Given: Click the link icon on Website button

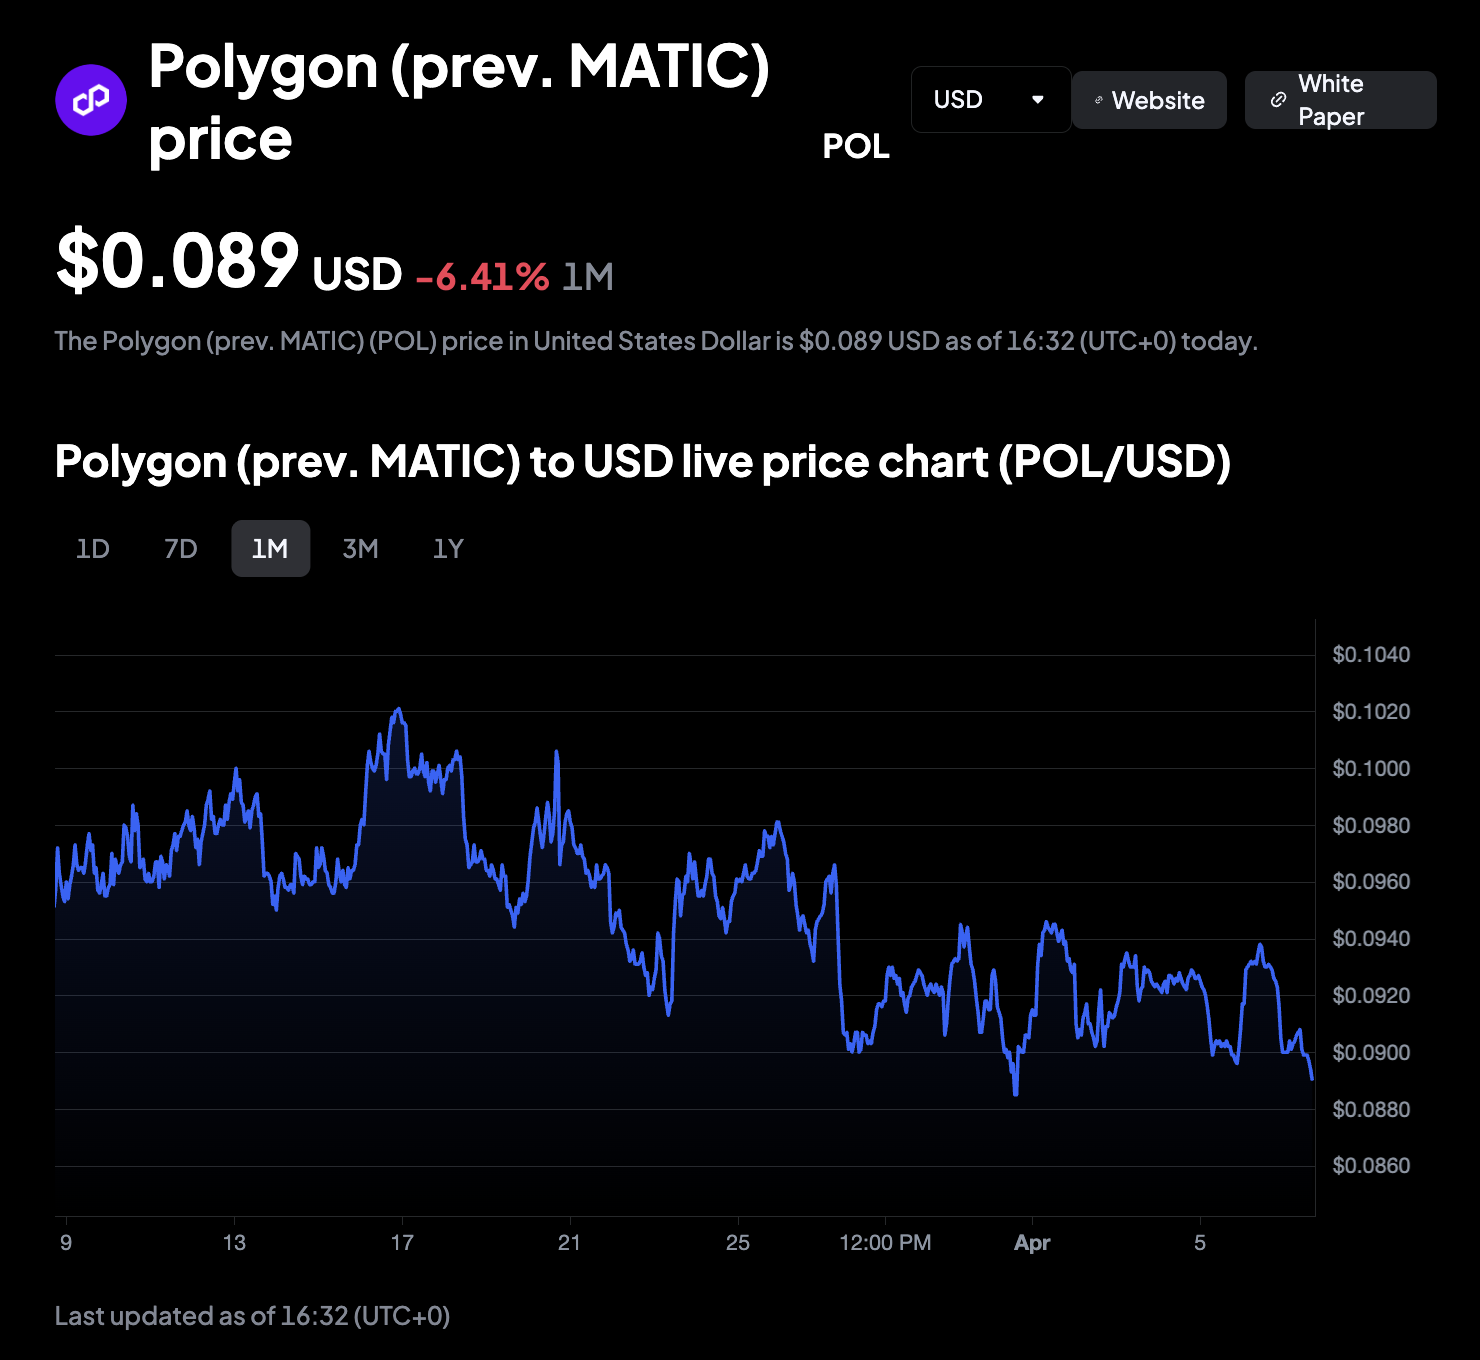Looking at the screenshot, I should pos(1099,100).
